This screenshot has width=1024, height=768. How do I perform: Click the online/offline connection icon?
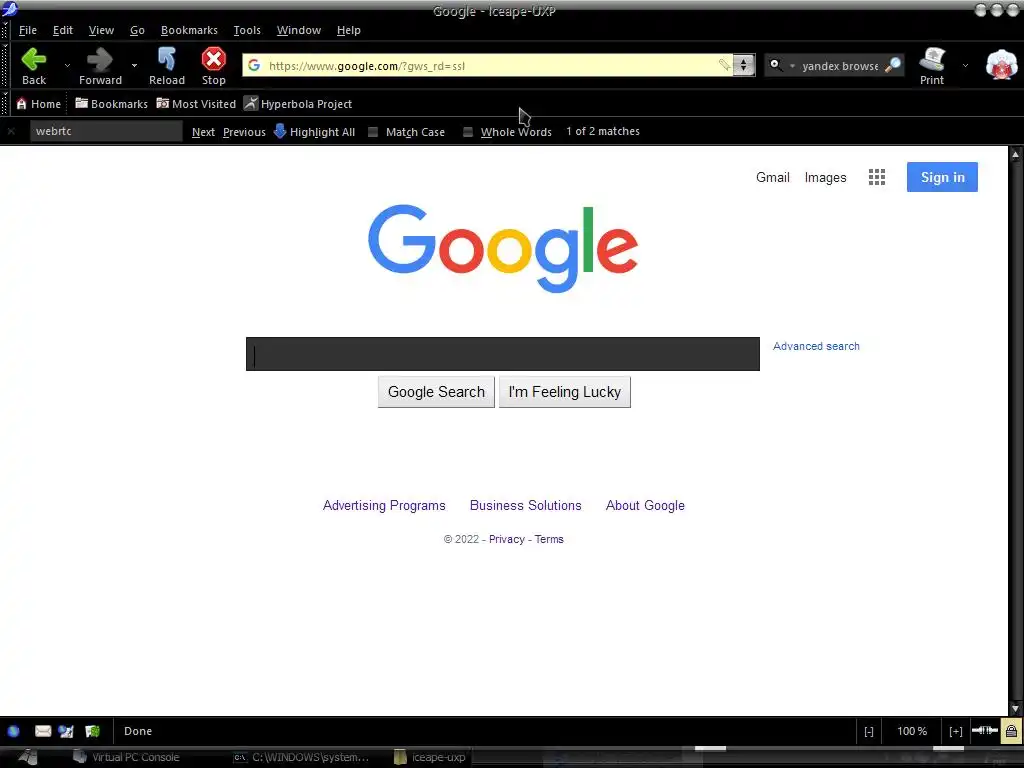pos(984,730)
